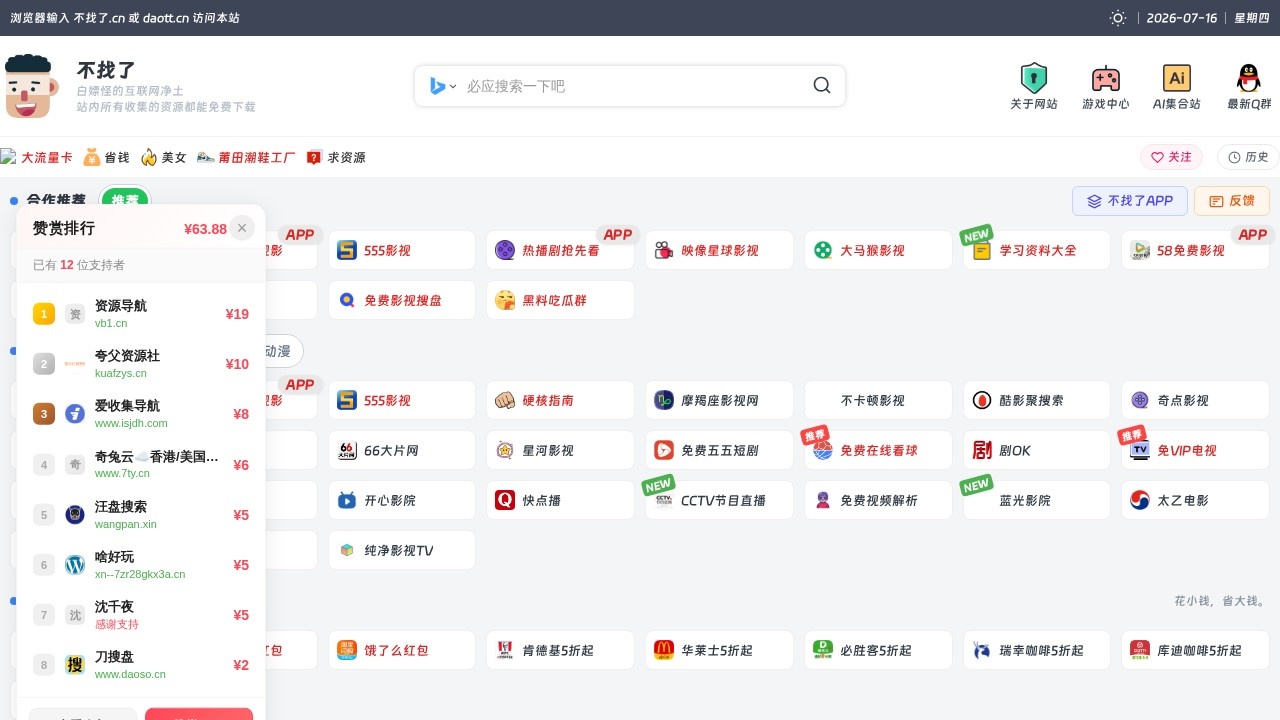Click 华莱士5折起 icon
Viewport: 1280px width, 720px height.
pos(664,650)
